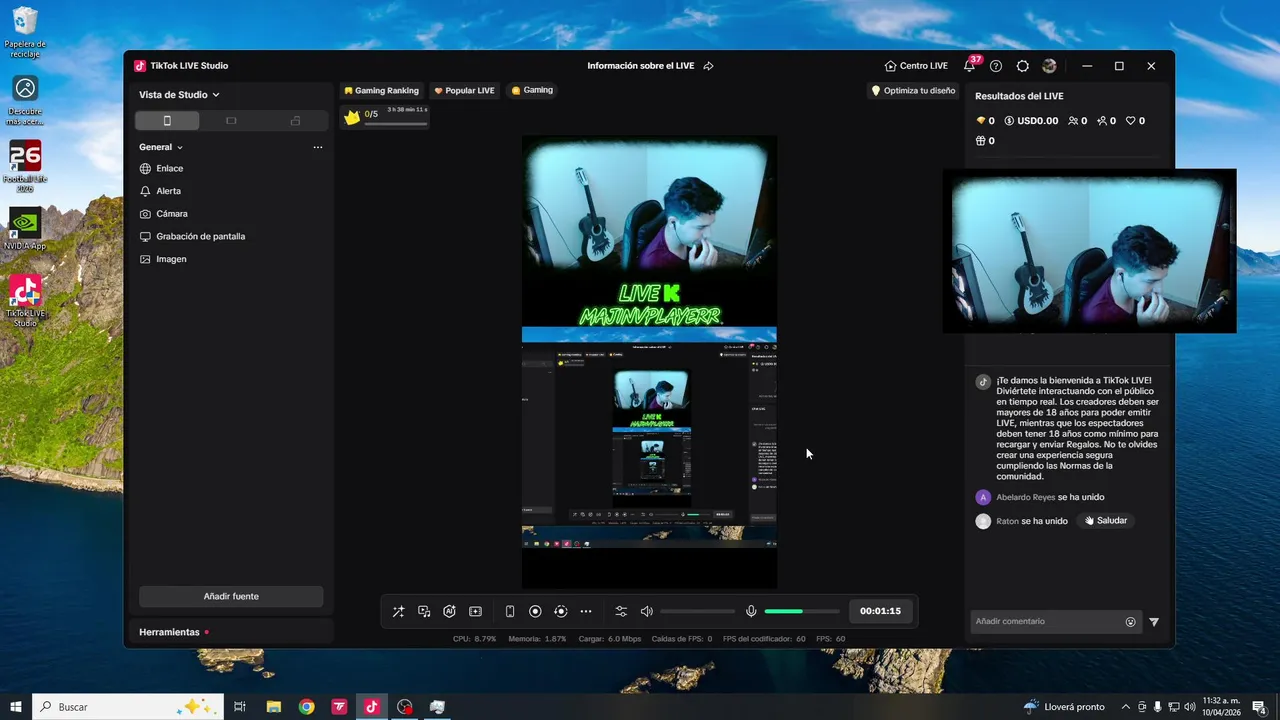Open the audio mixer sliders icon

[621, 611]
